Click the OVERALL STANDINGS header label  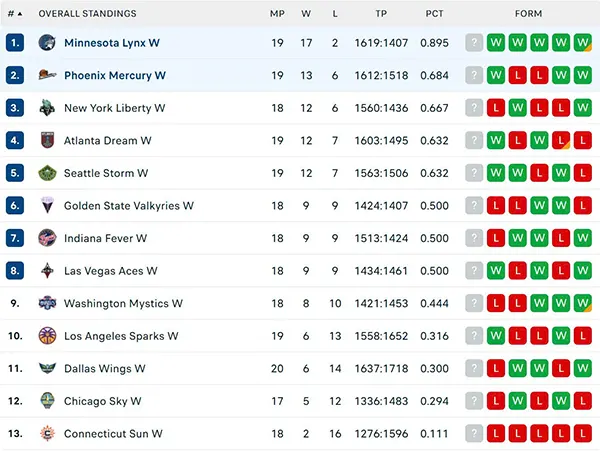(87, 14)
